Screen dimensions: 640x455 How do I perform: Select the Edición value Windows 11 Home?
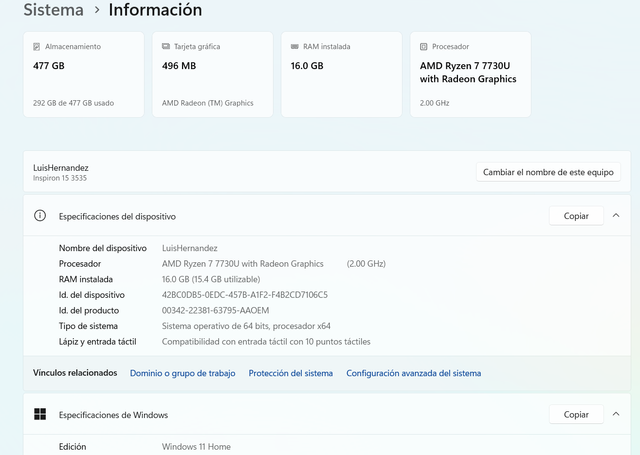click(x=196, y=447)
